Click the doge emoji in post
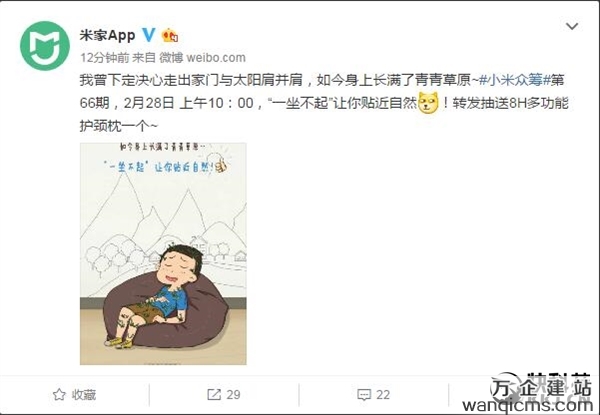Image resolution: width=600 pixels, height=415 pixels. pos(428,103)
